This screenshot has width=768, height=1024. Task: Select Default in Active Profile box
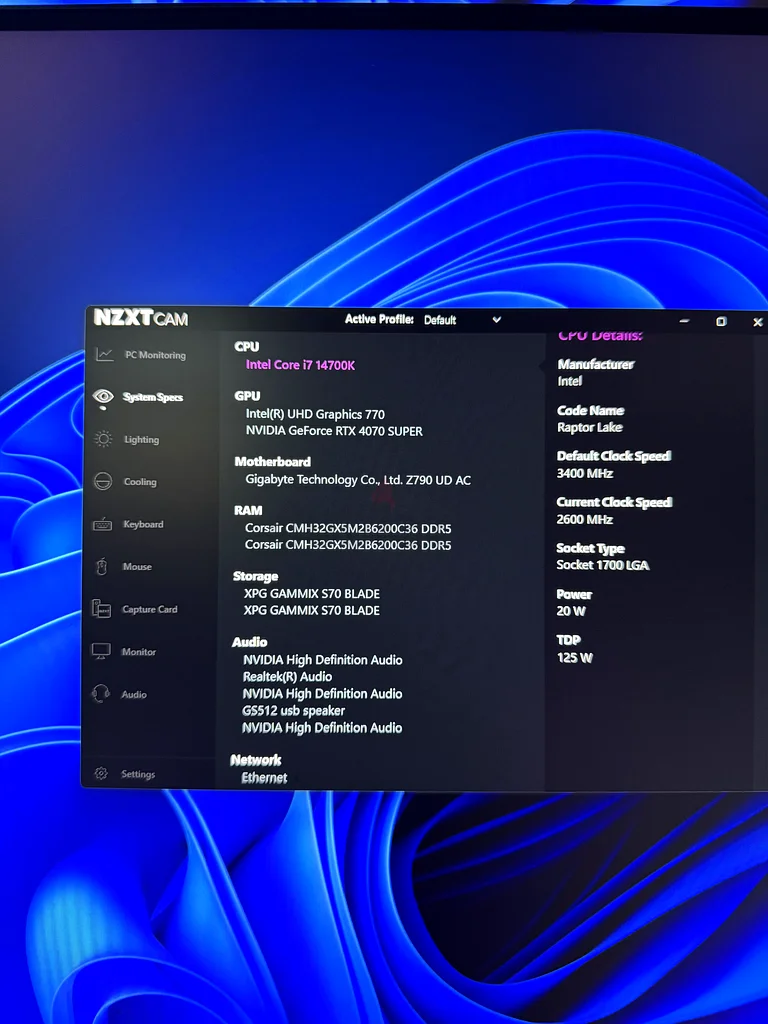click(x=440, y=320)
